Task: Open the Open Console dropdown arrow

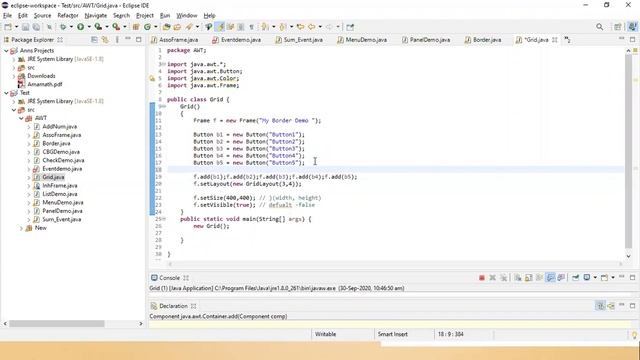Action: pos(613,278)
